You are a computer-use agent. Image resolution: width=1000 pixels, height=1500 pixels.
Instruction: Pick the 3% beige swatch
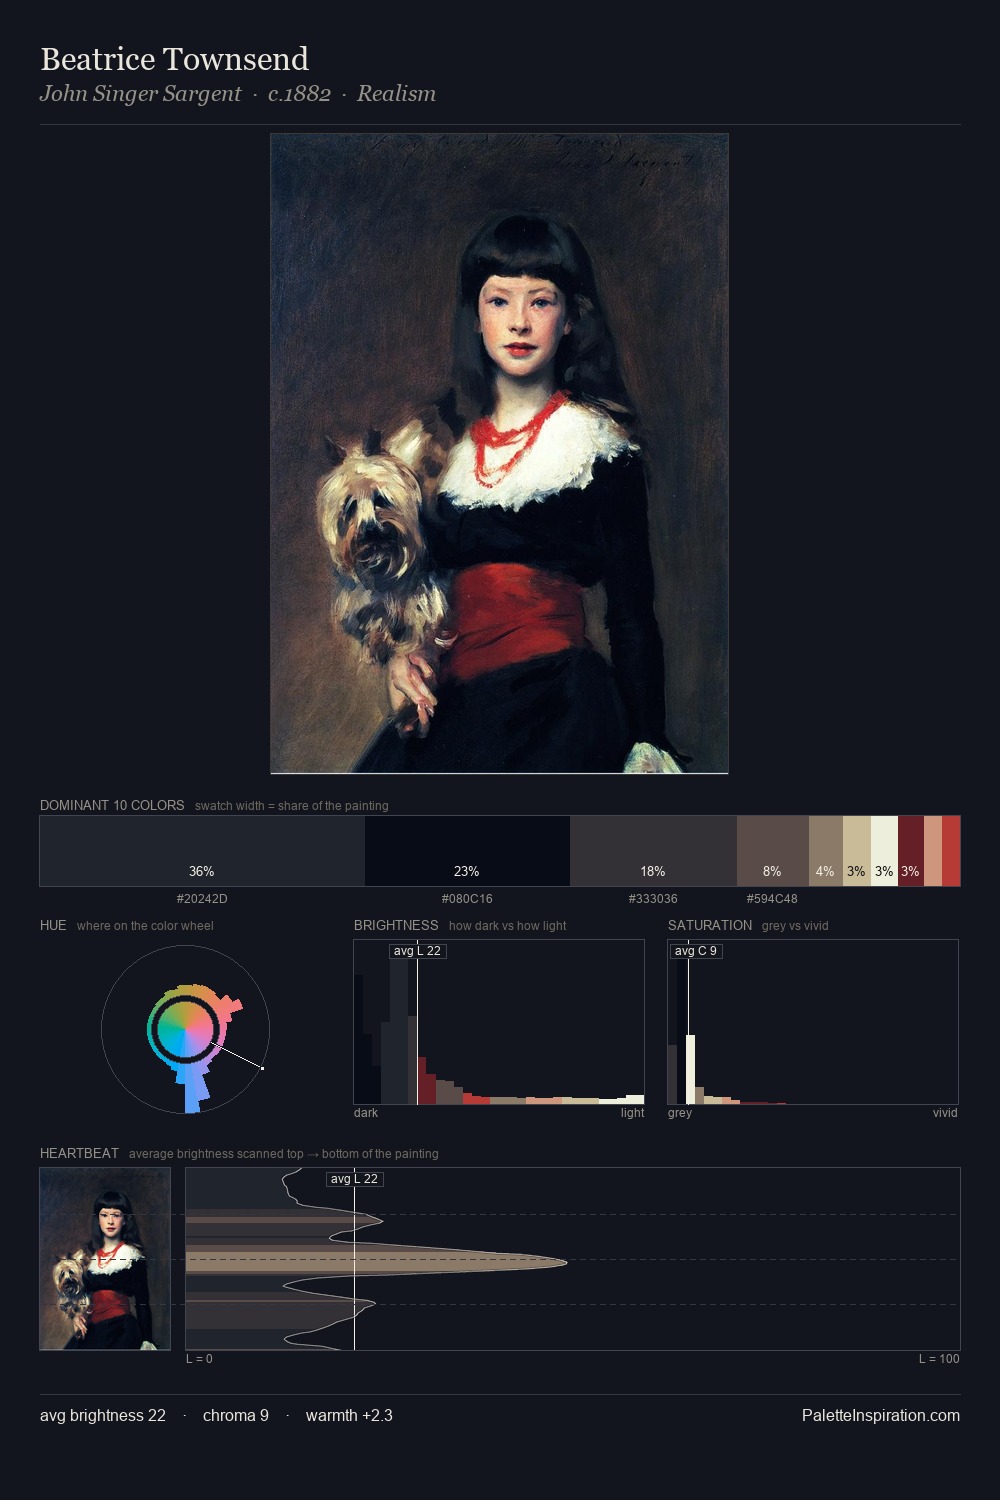[x=857, y=851]
